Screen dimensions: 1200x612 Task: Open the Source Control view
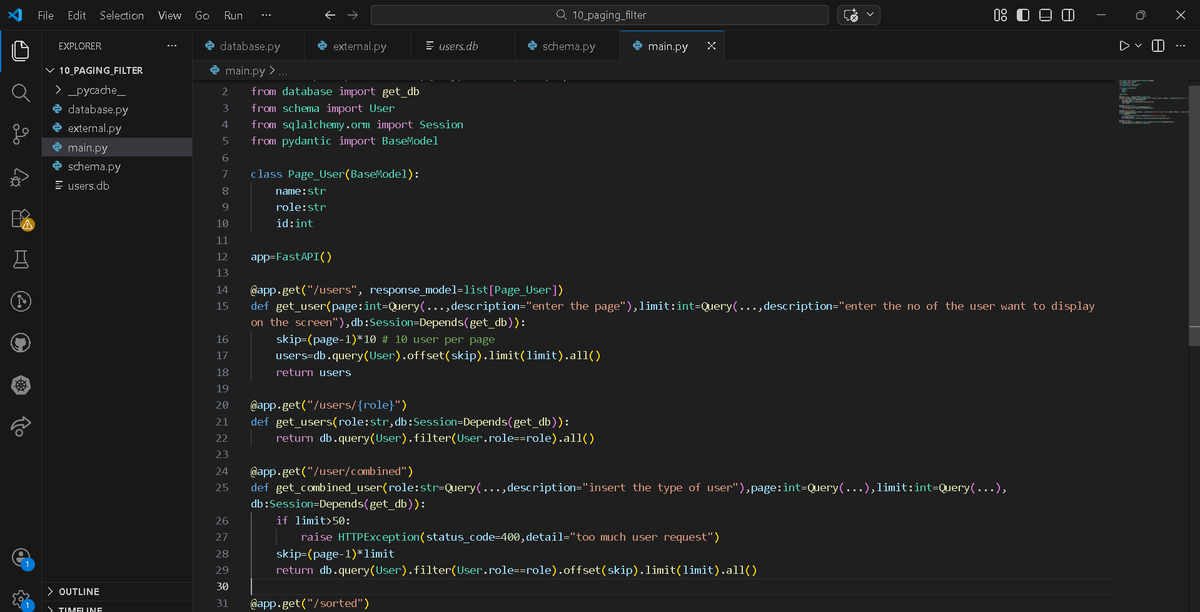[22, 135]
